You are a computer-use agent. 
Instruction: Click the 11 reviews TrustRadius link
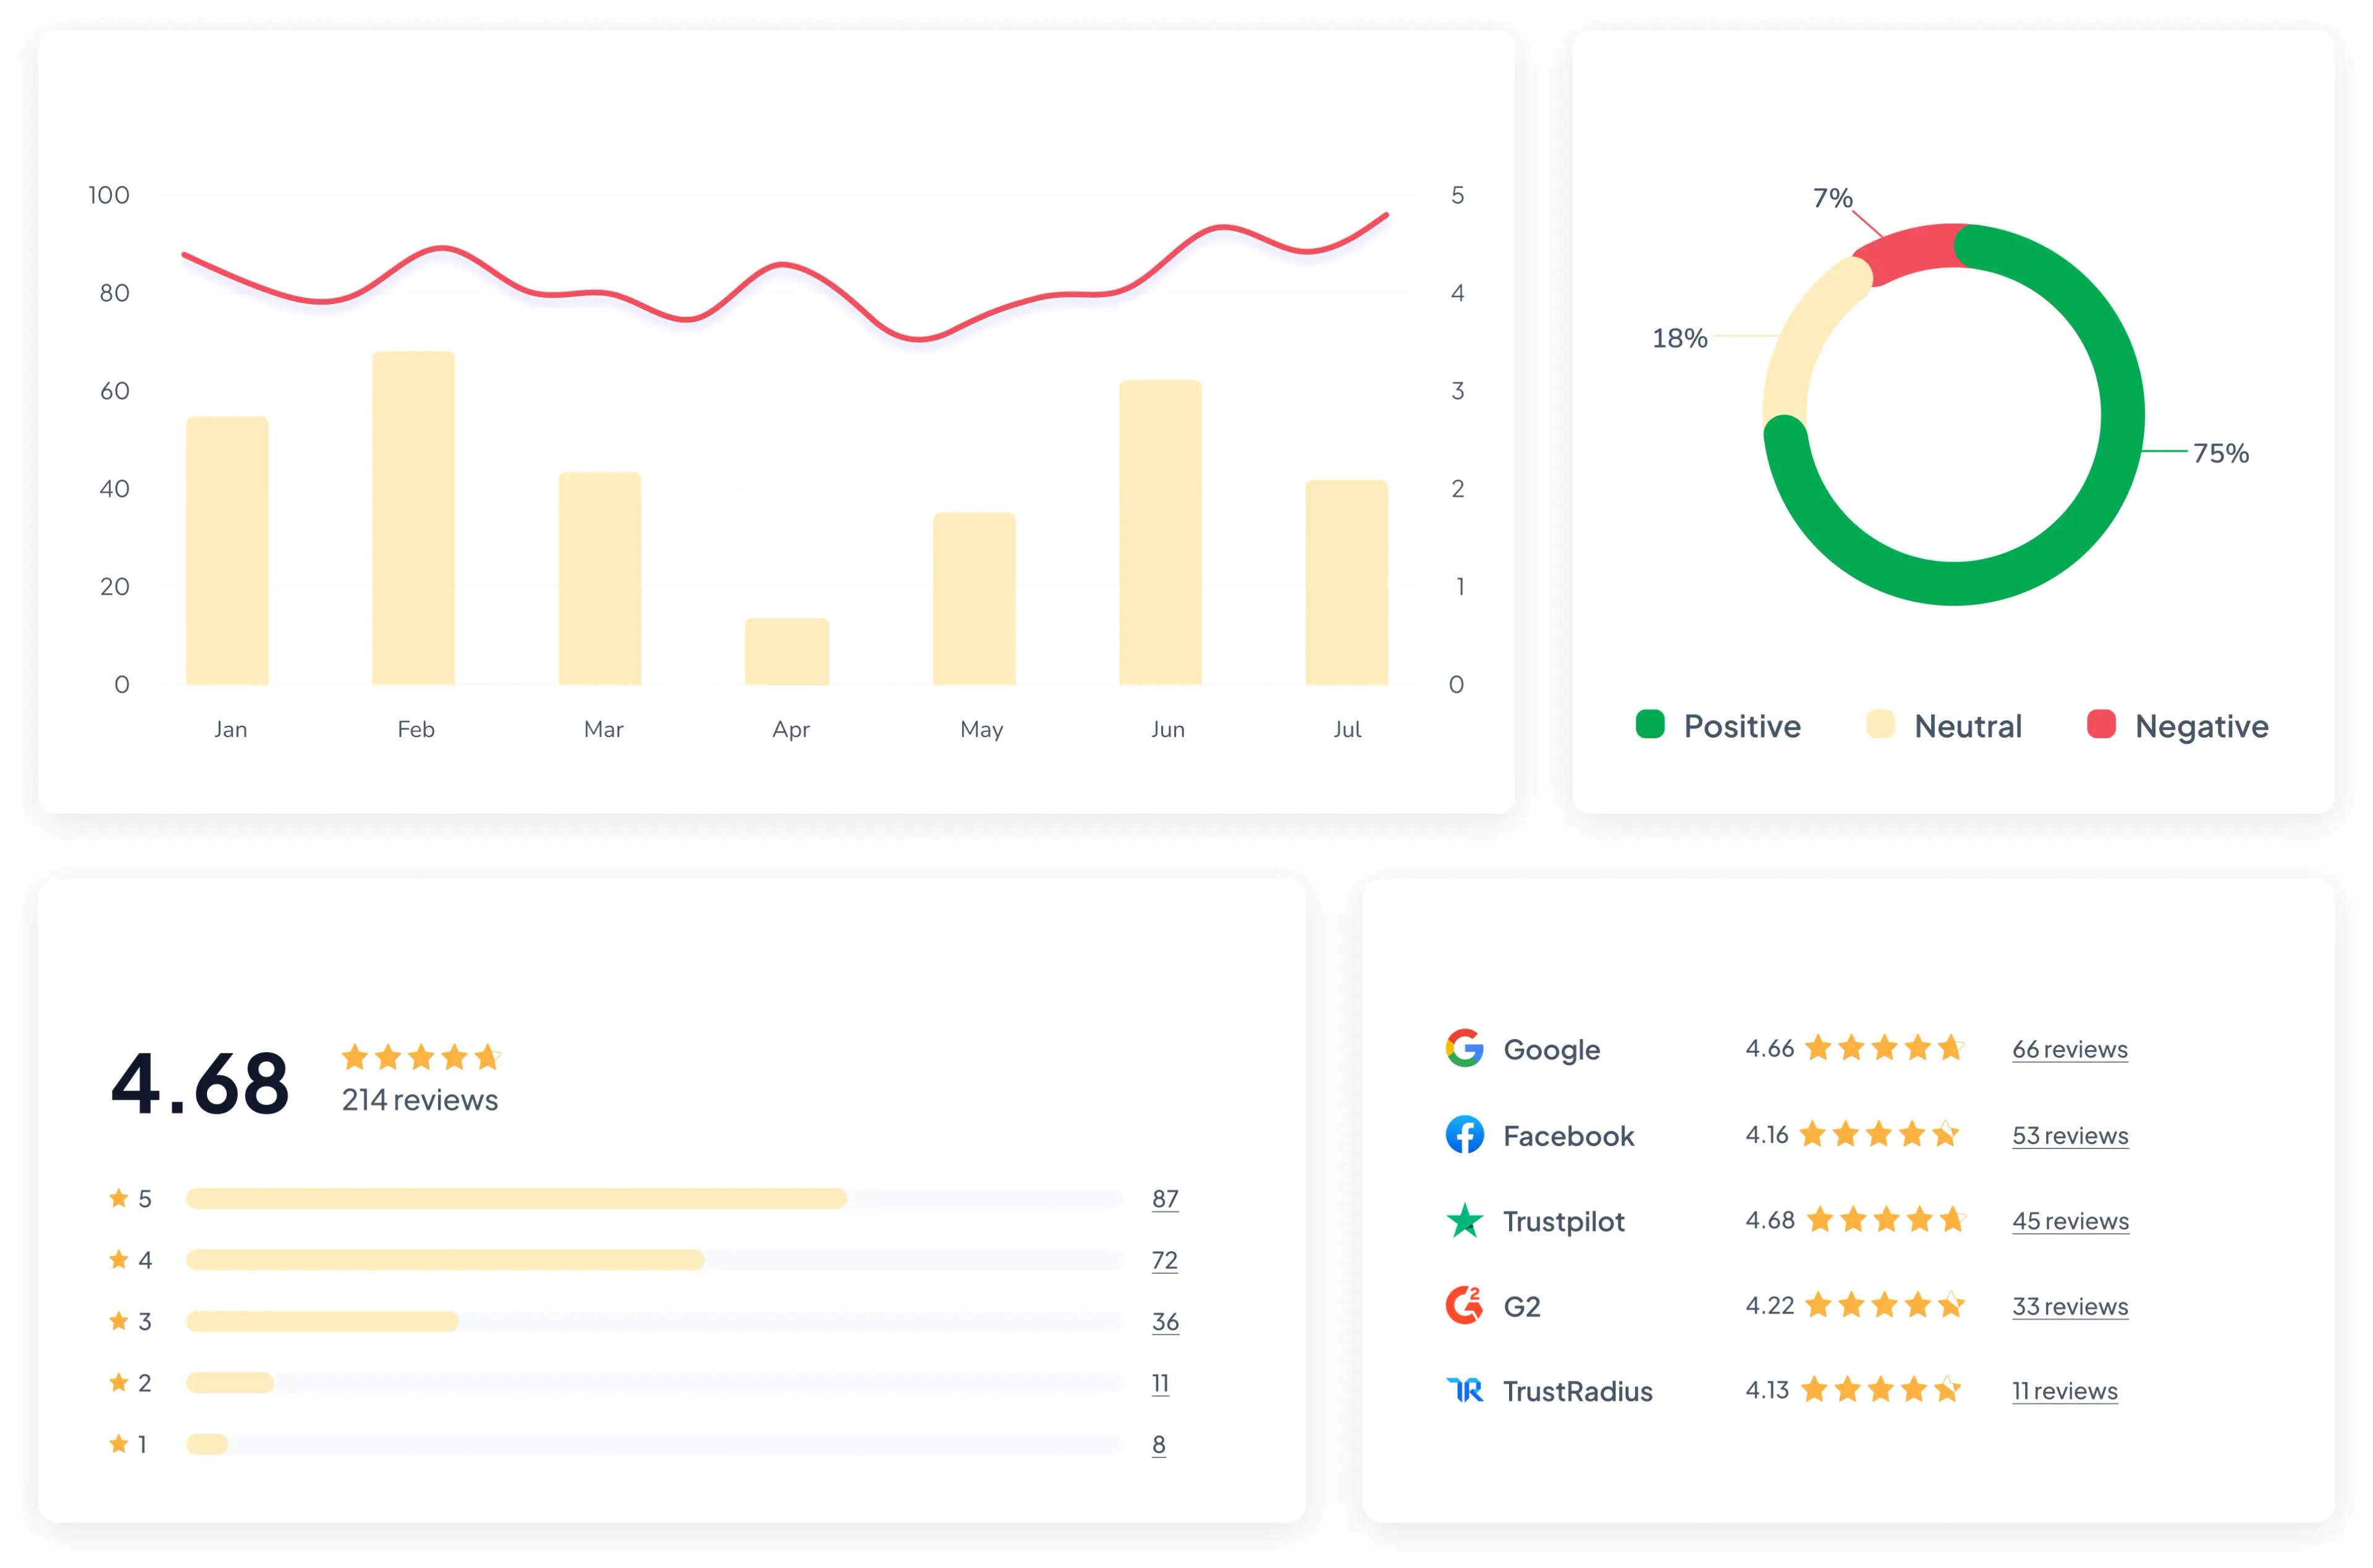2064,1391
